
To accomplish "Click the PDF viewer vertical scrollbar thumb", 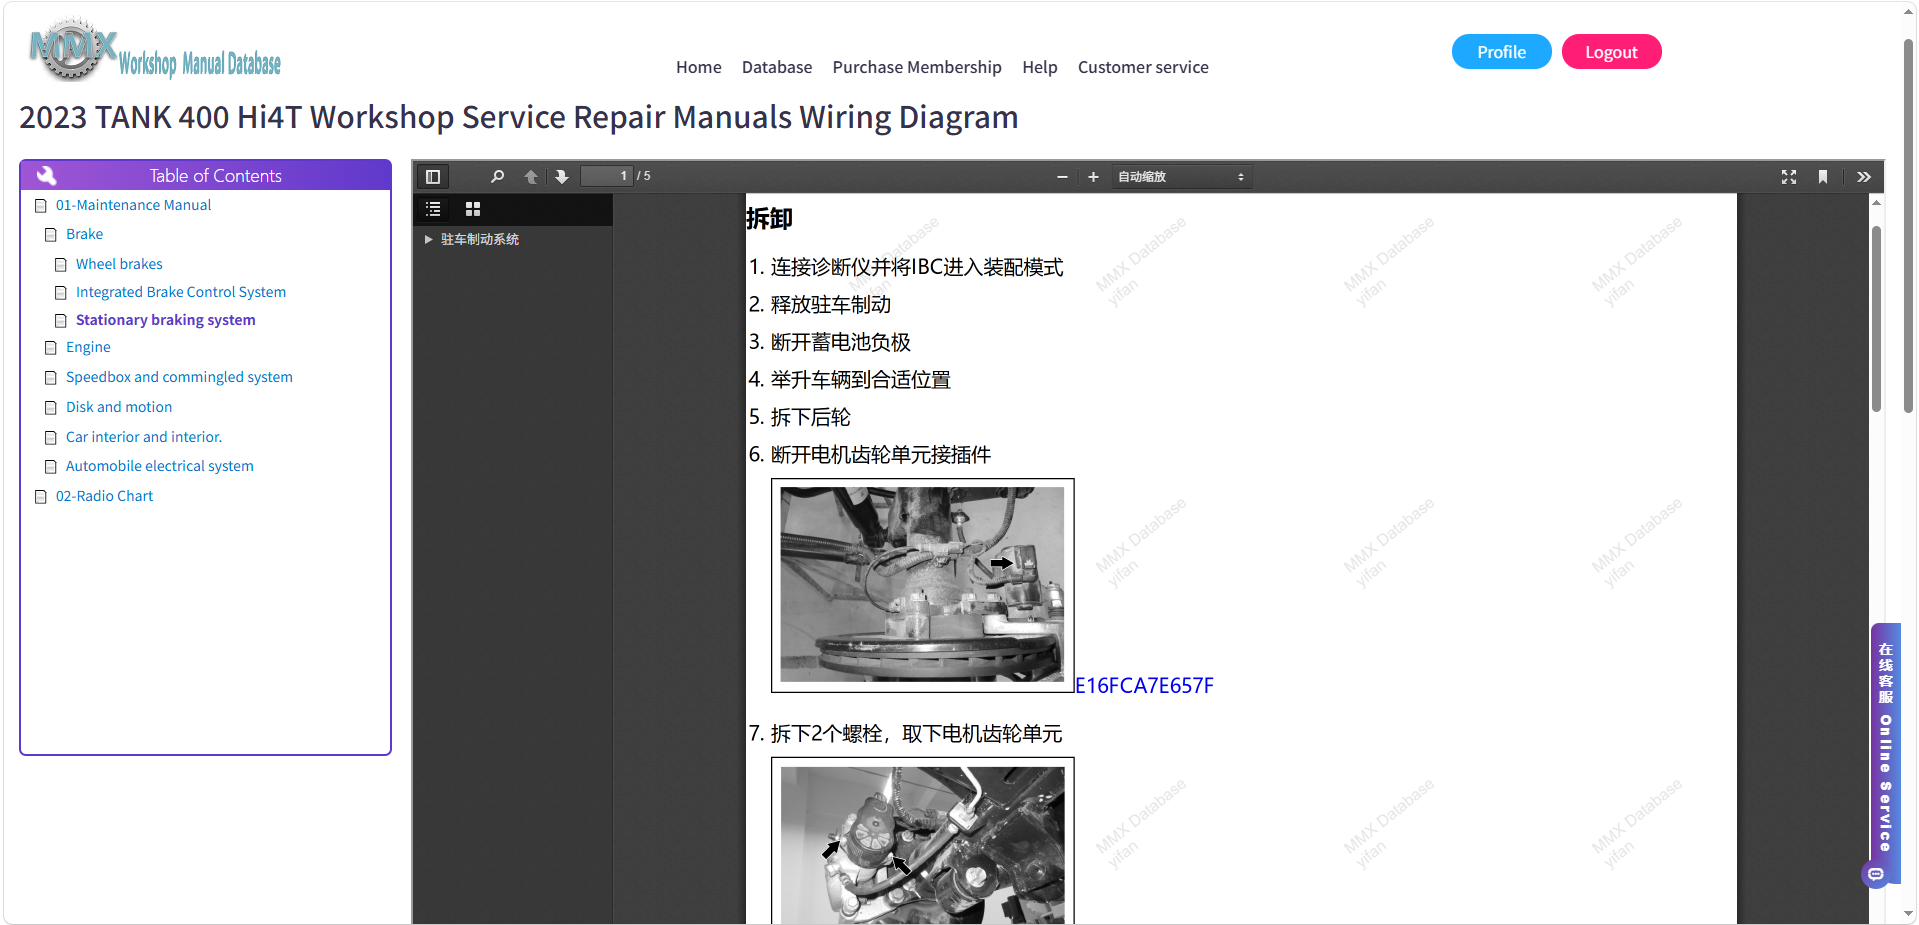I will [1876, 319].
